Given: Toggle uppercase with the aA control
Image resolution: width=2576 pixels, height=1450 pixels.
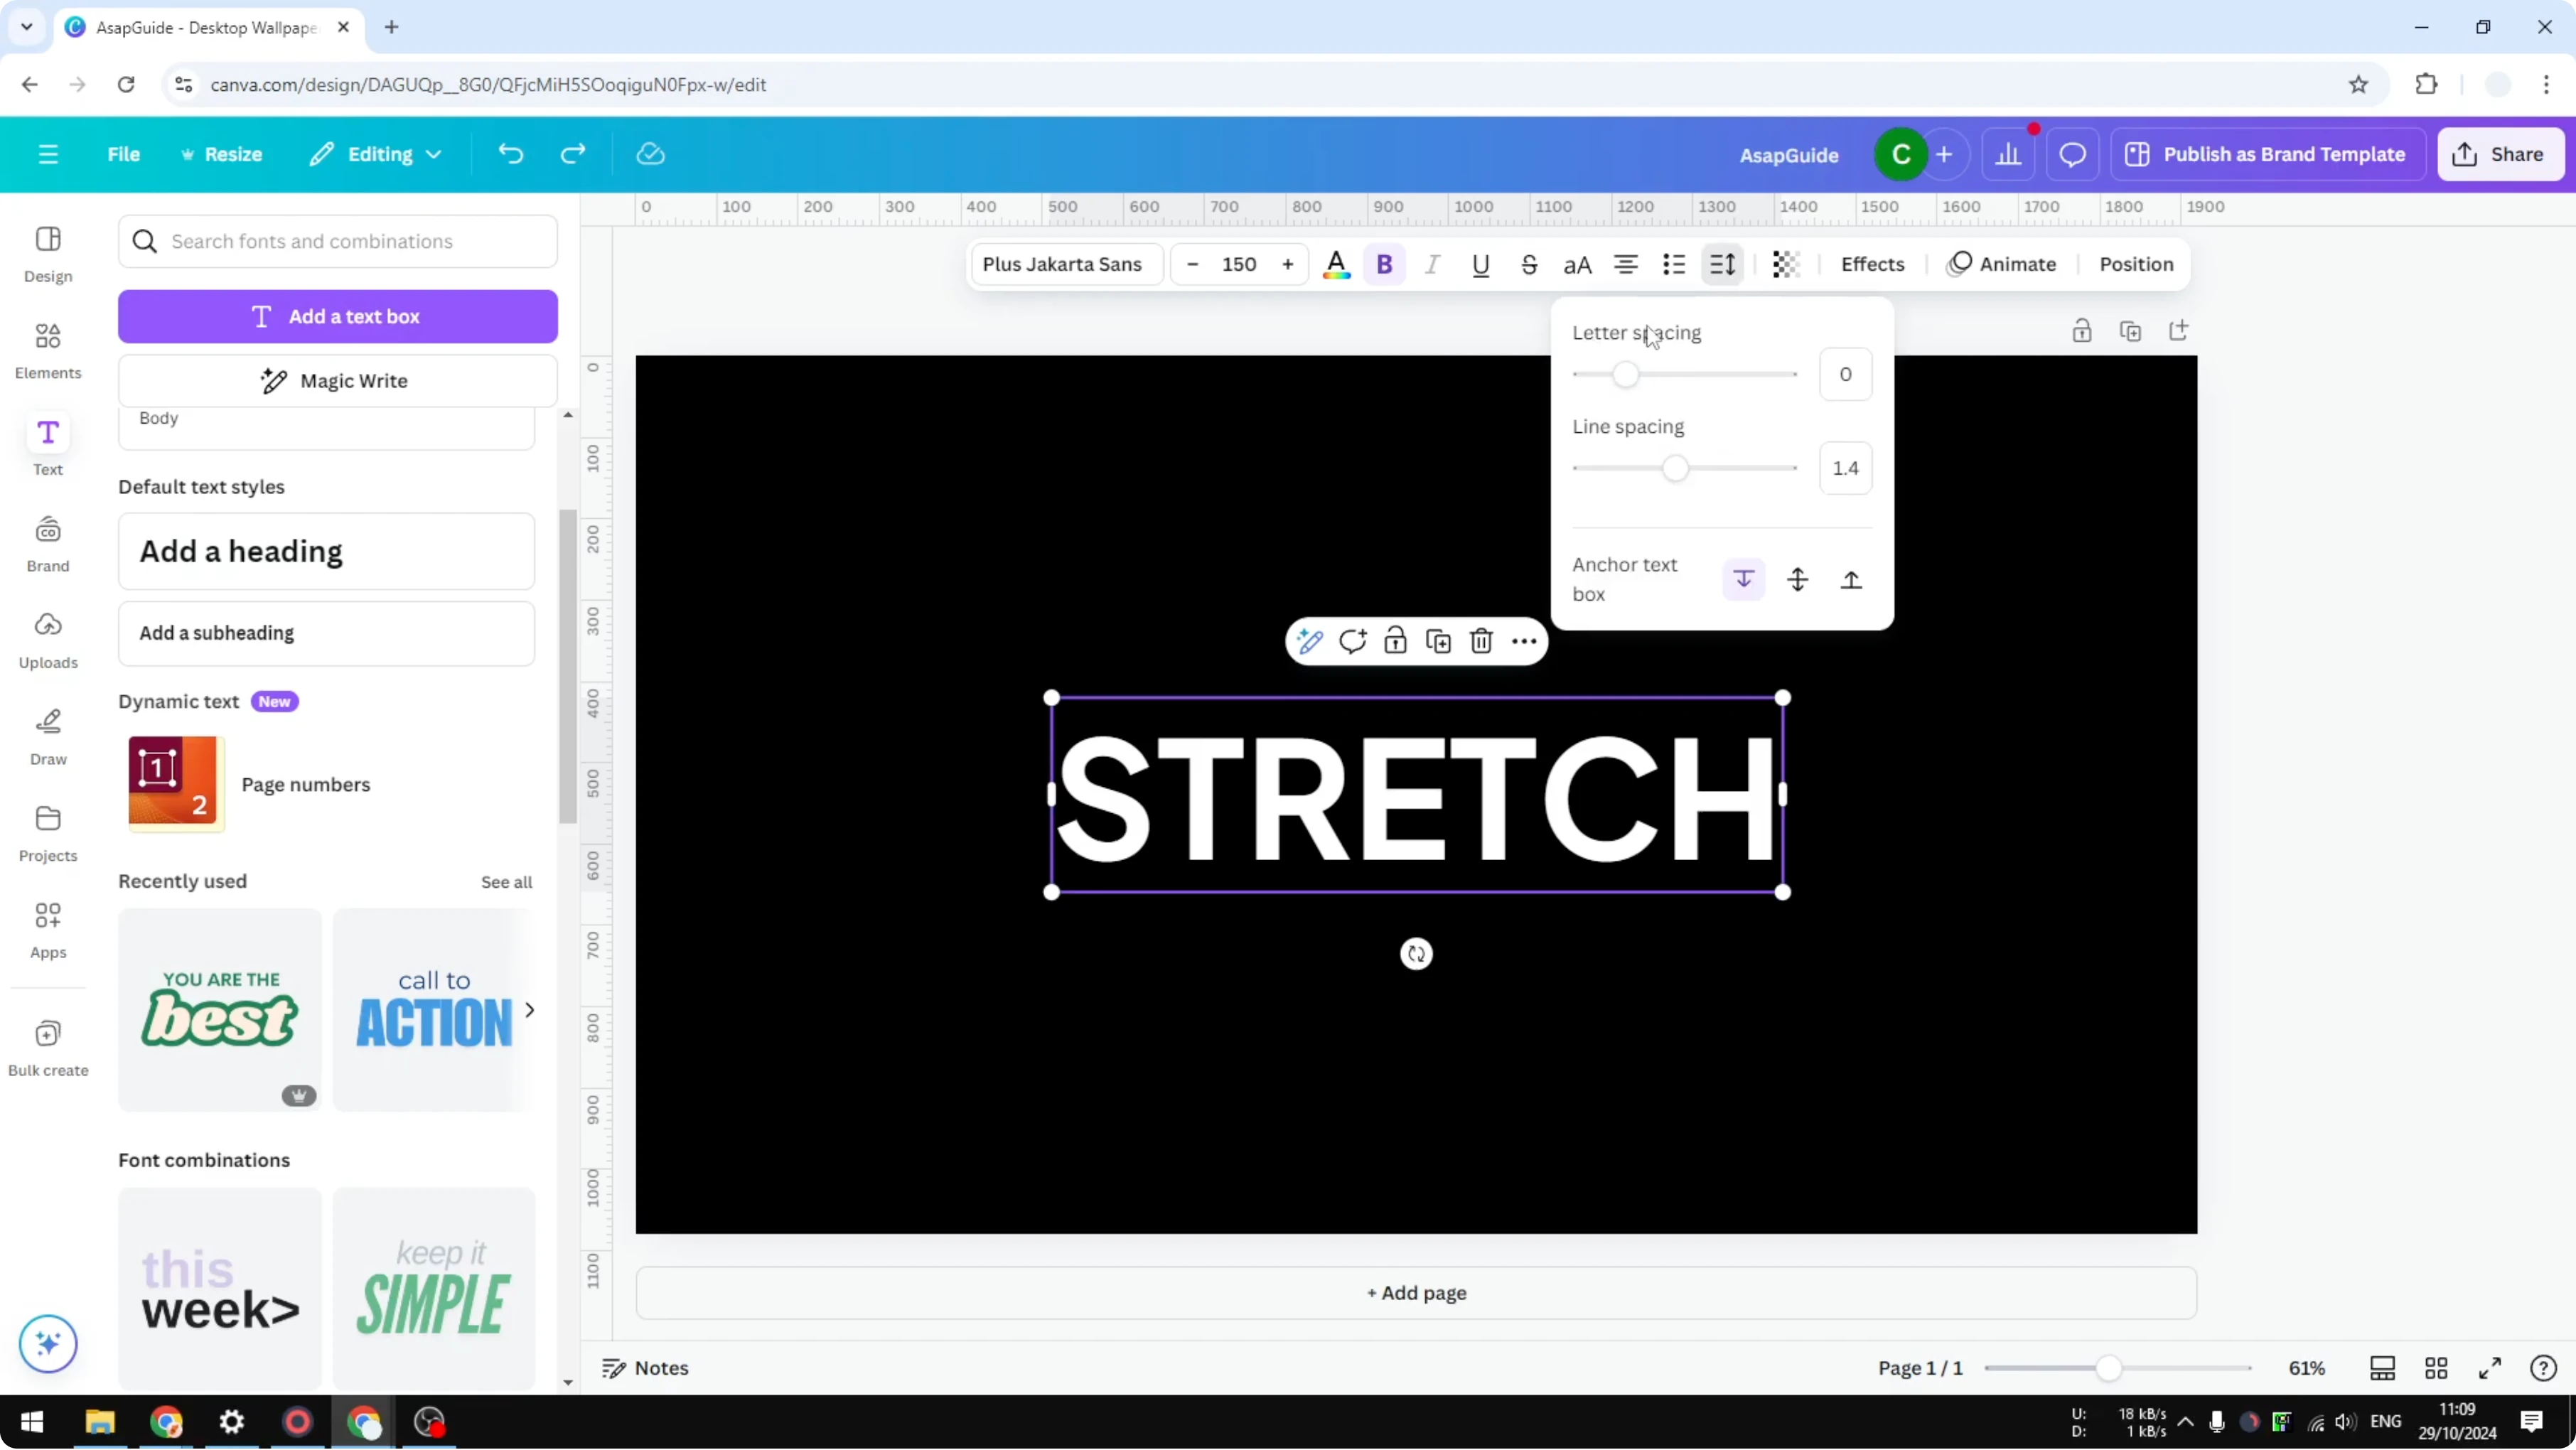Looking at the screenshot, I should [1576, 264].
